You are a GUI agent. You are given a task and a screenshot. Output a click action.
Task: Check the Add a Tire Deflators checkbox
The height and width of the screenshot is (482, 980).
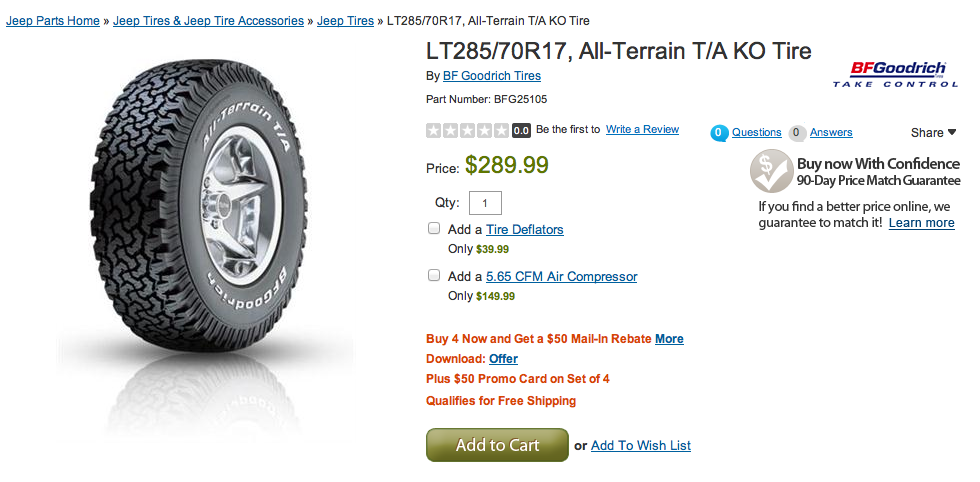pyautogui.click(x=434, y=228)
